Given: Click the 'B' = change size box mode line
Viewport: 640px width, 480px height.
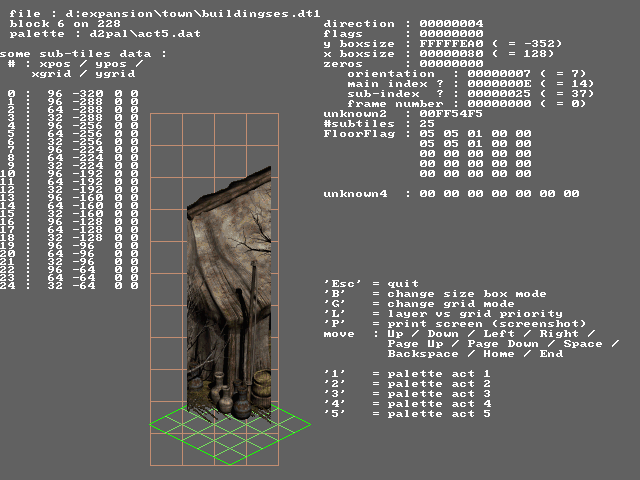Looking at the screenshot, I should point(435,294).
